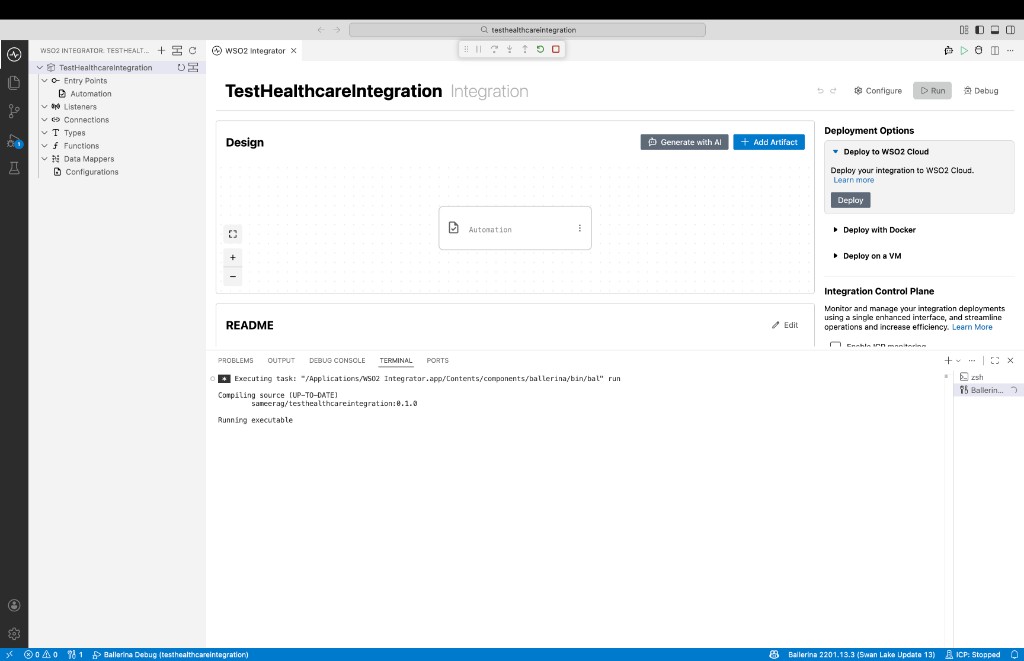Toggle the Connections tree node chevron
This screenshot has width=1024, height=661.
pos(44,120)
